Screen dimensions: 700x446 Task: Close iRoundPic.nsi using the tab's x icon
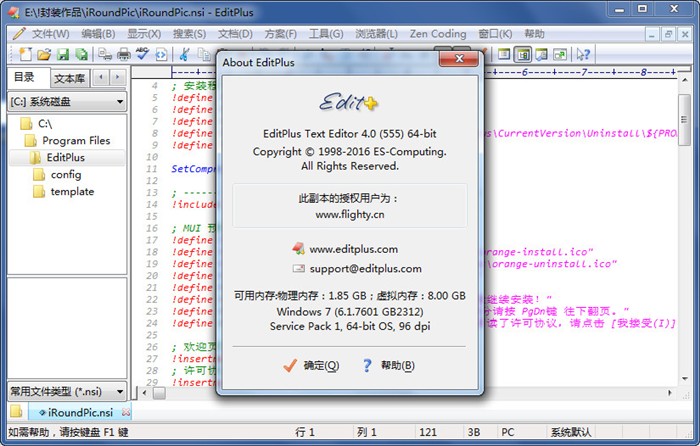(x=126, y=412)
